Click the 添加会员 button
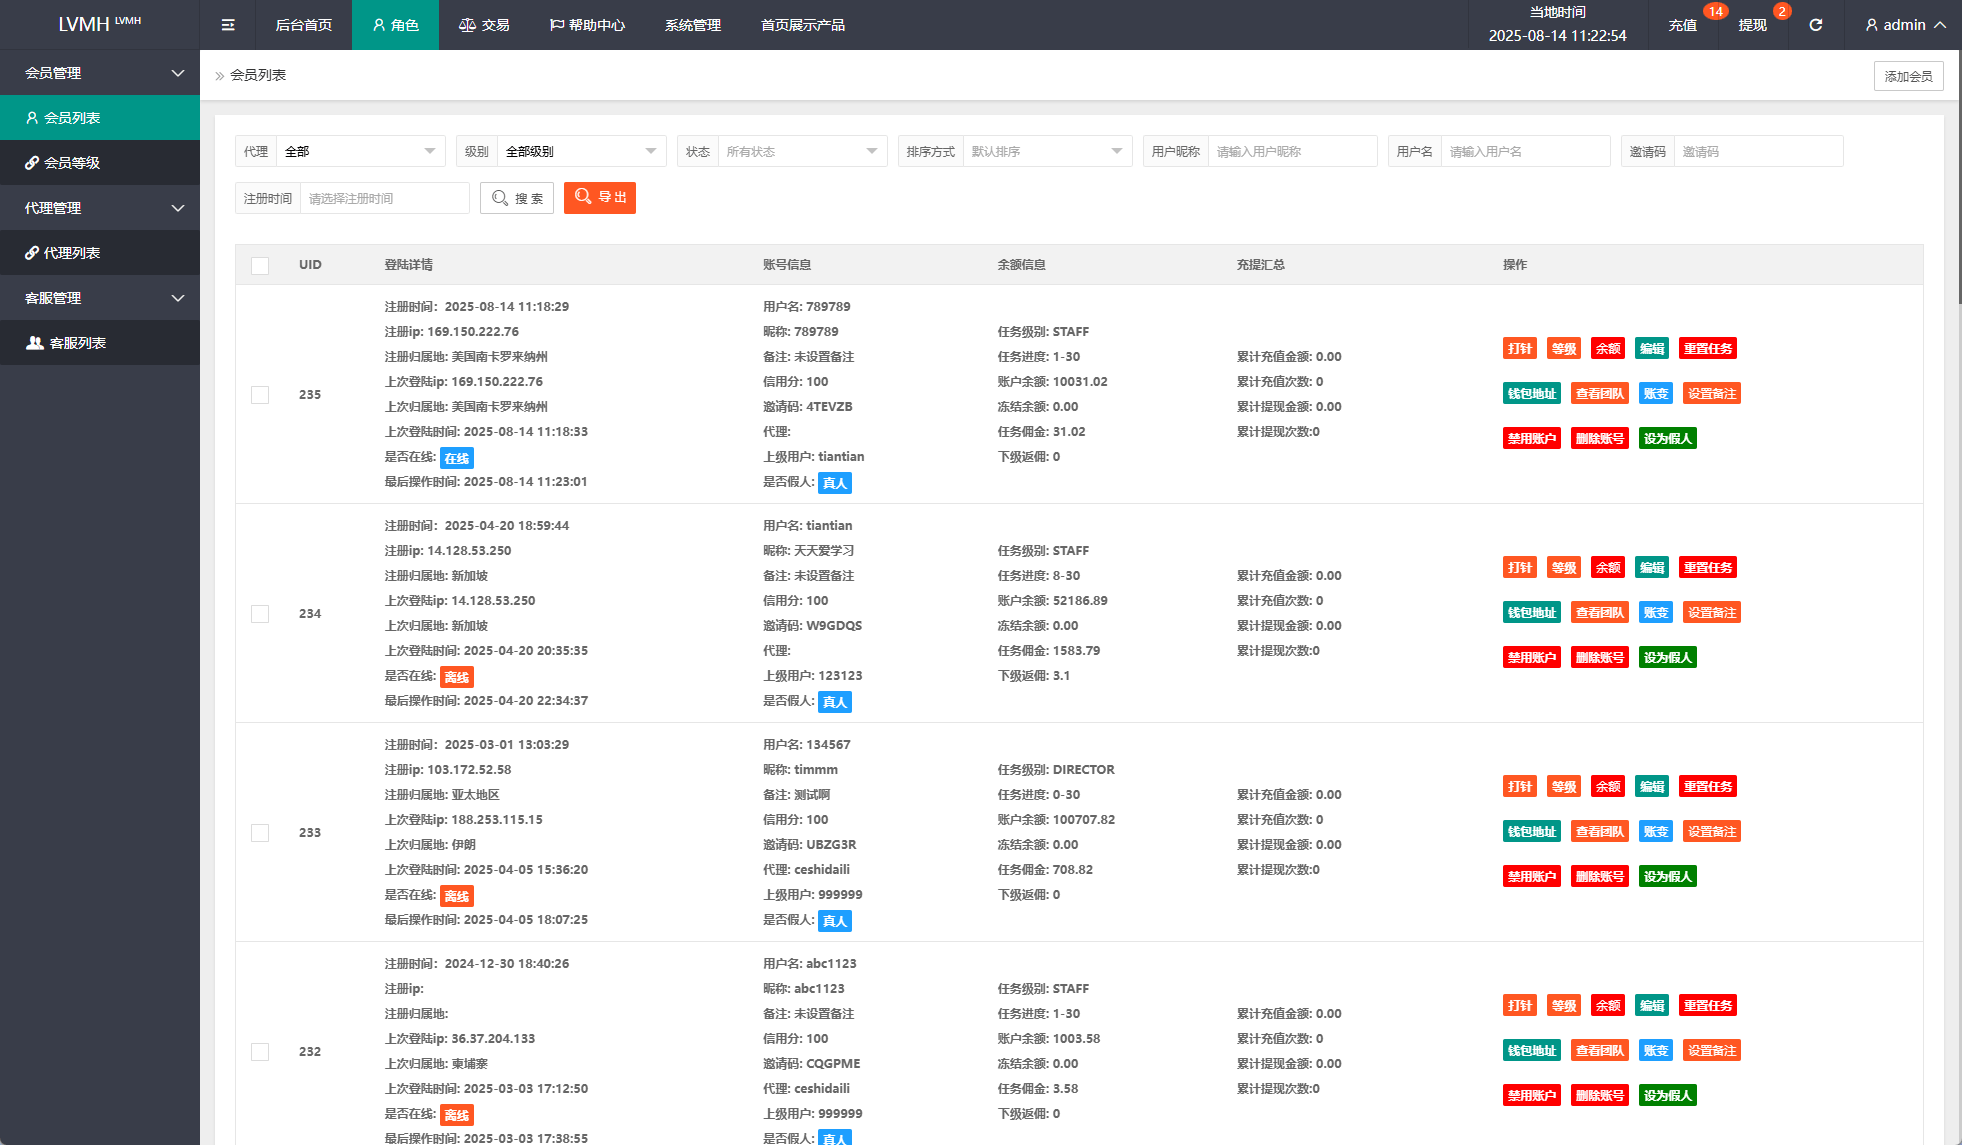This screenshot has width=1962, height=1145. (1907, 76)
